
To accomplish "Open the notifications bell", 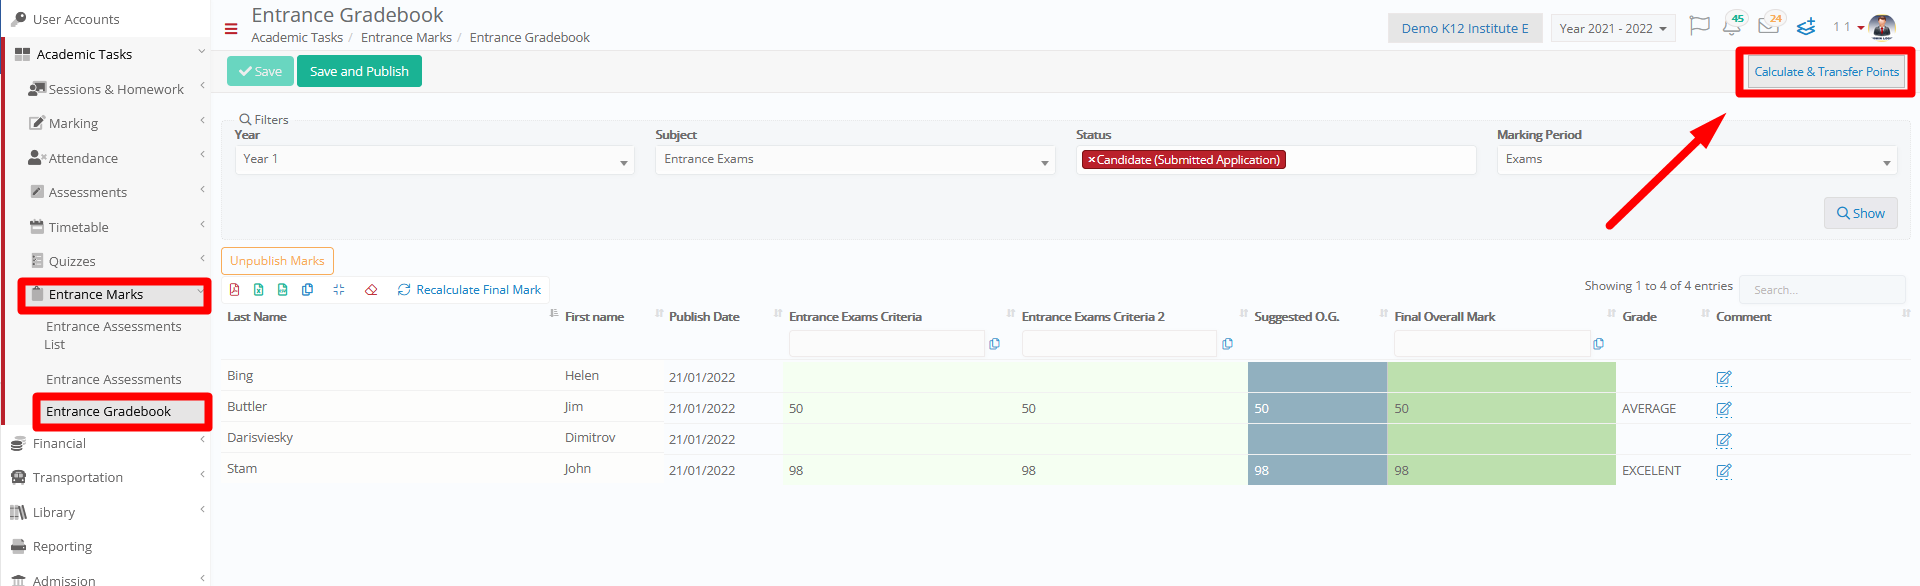I will (x=1733, y=26).
